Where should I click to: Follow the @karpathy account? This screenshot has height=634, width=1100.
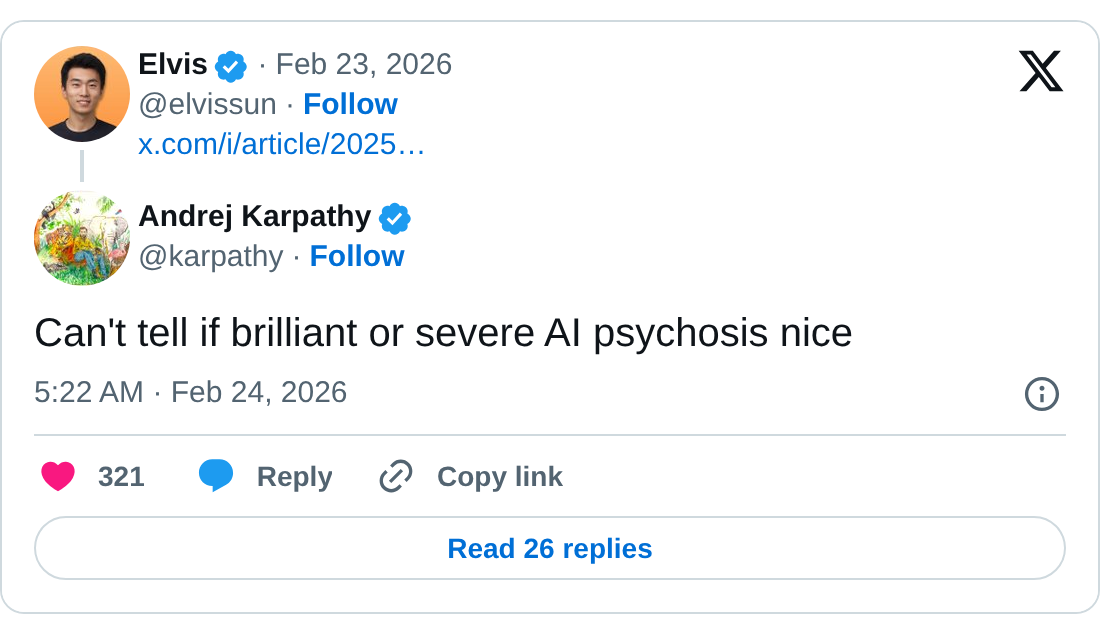click(x=357, y=256)
